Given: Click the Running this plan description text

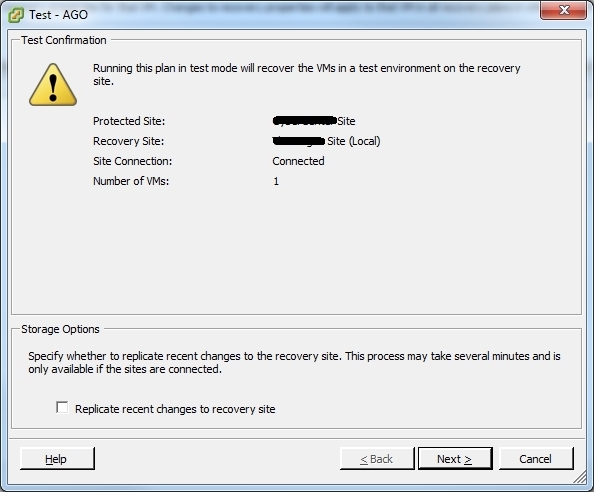Looking at the screenshot, I should (x=306, y=74).
